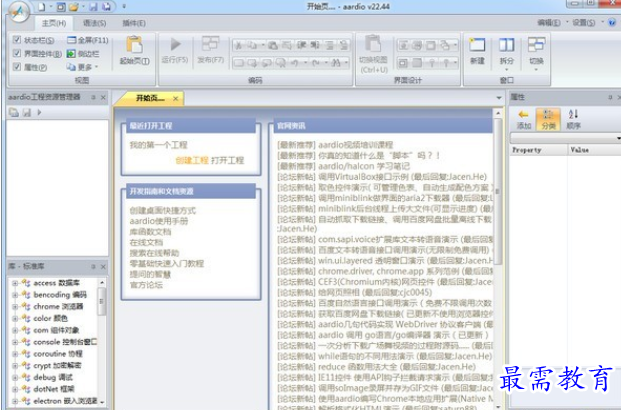Switch to the 插件(E) ribbon tab

[x=134, y=23]
